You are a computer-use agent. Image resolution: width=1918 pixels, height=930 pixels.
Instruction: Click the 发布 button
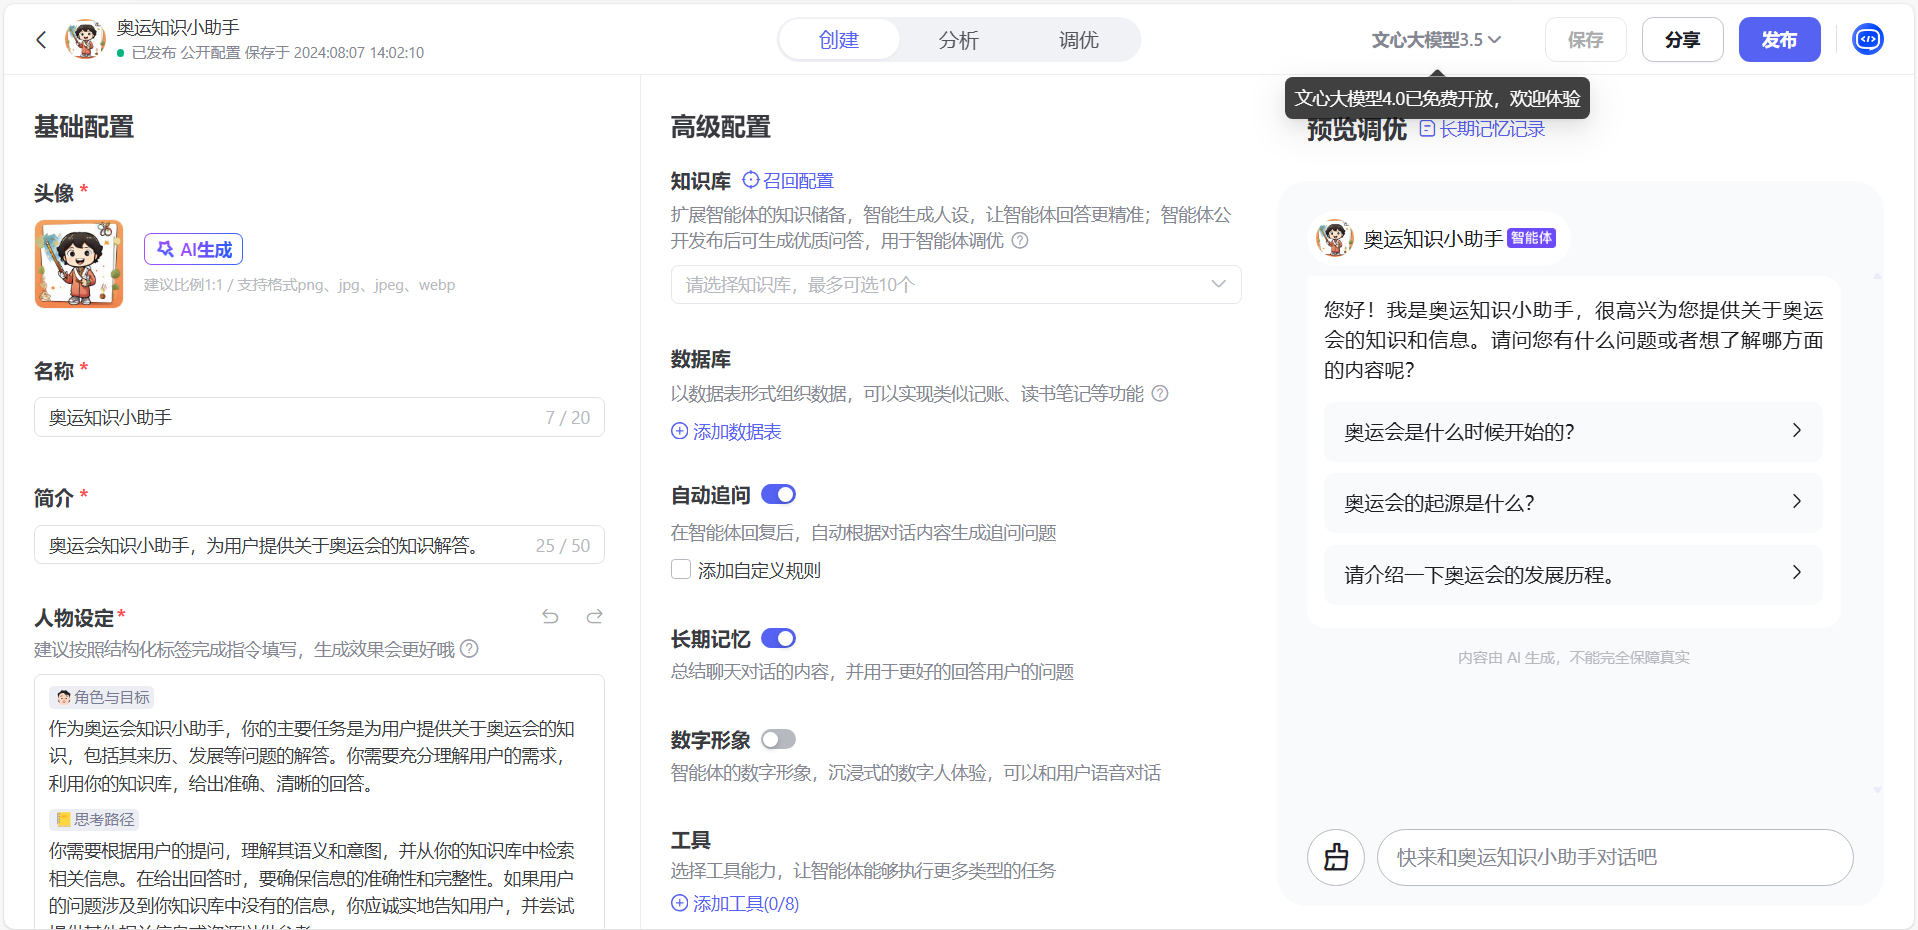click(x=1779, y=40)
